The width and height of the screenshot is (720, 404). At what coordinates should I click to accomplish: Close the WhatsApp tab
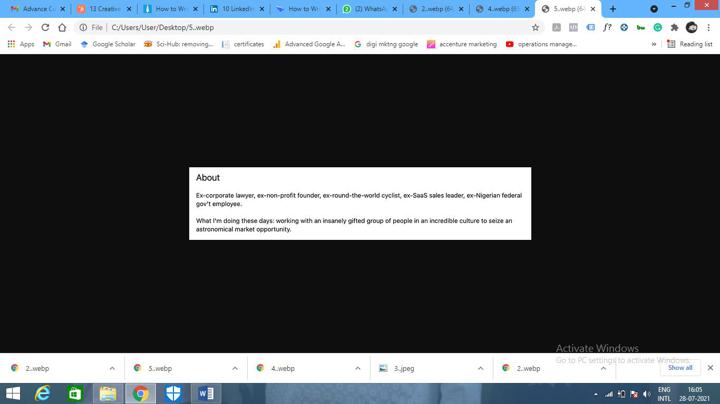pyautogui.click(x=394, y=9)
